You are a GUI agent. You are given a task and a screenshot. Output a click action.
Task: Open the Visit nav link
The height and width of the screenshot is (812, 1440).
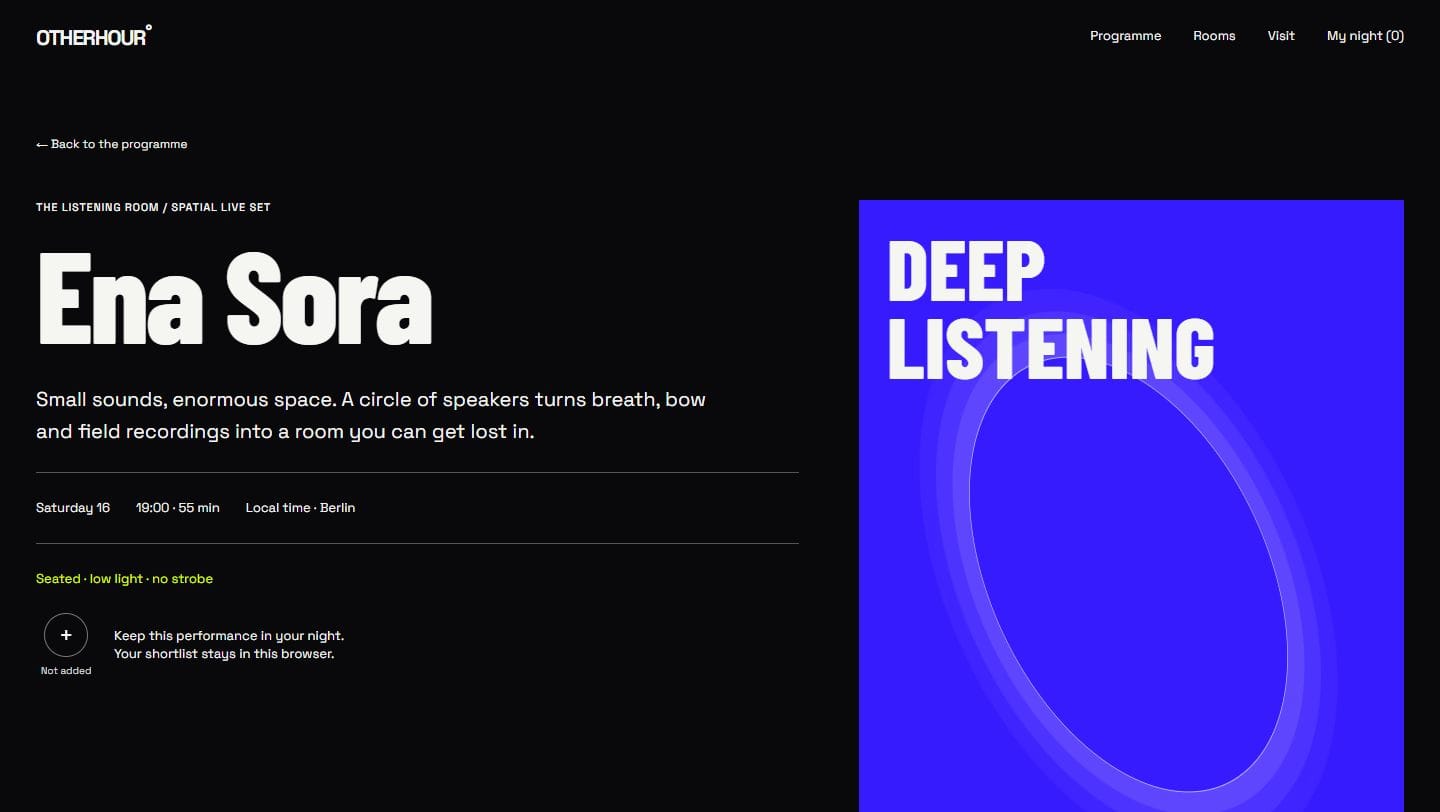pyautogui.click(x=1281, y=36)
